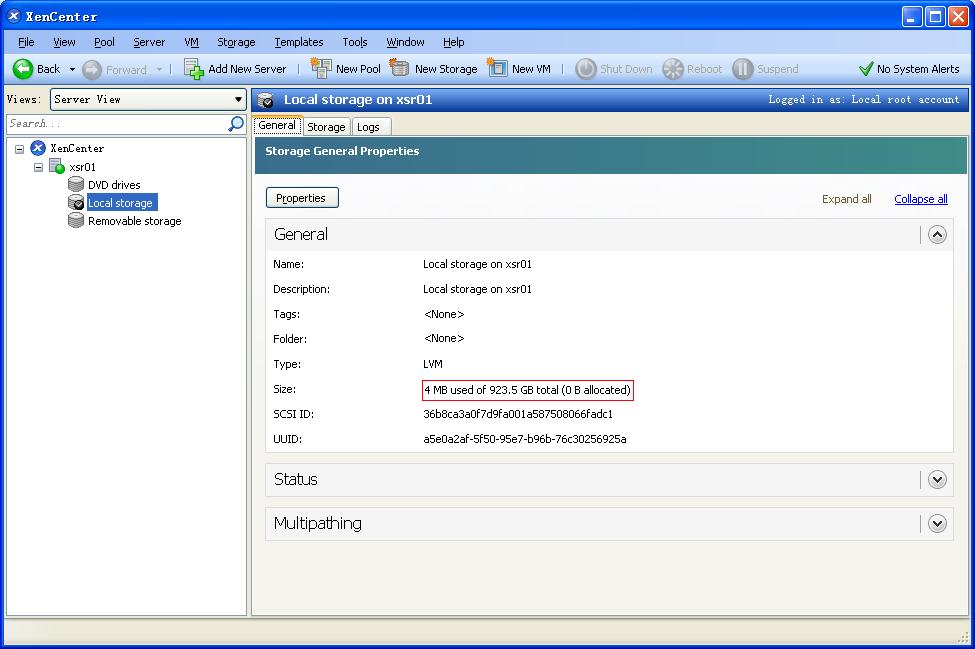Click the Tags value <None>
975x649 pixels.
coord(444,314)
